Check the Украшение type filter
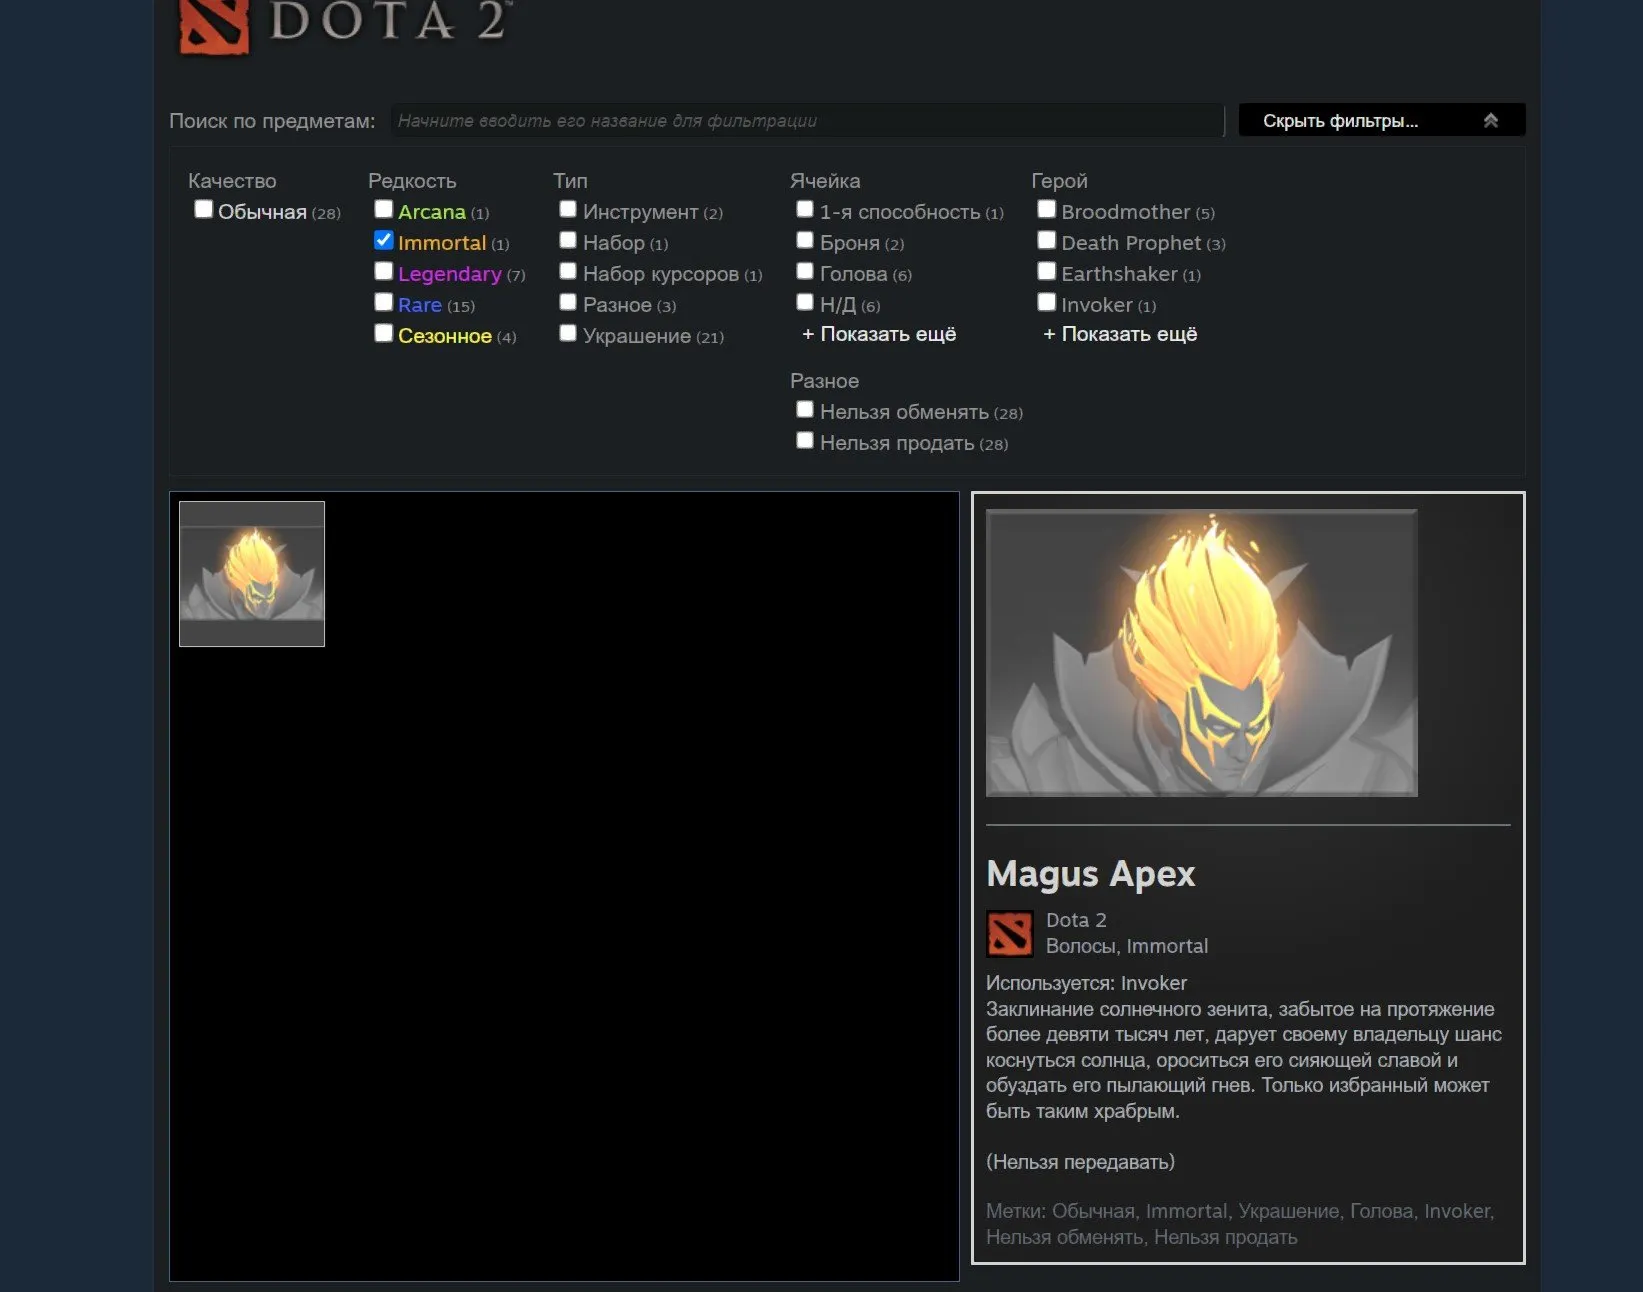 click(568, 333)
